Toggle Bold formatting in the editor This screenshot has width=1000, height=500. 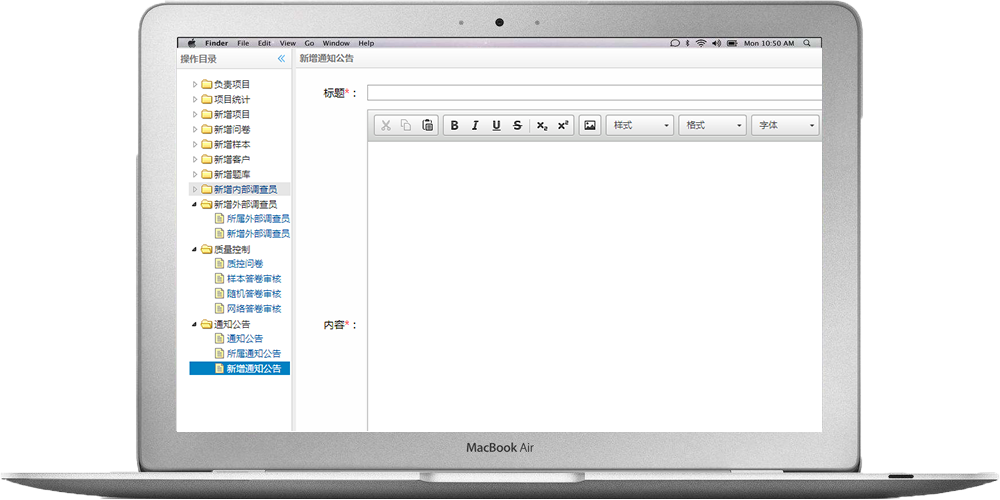454,126
